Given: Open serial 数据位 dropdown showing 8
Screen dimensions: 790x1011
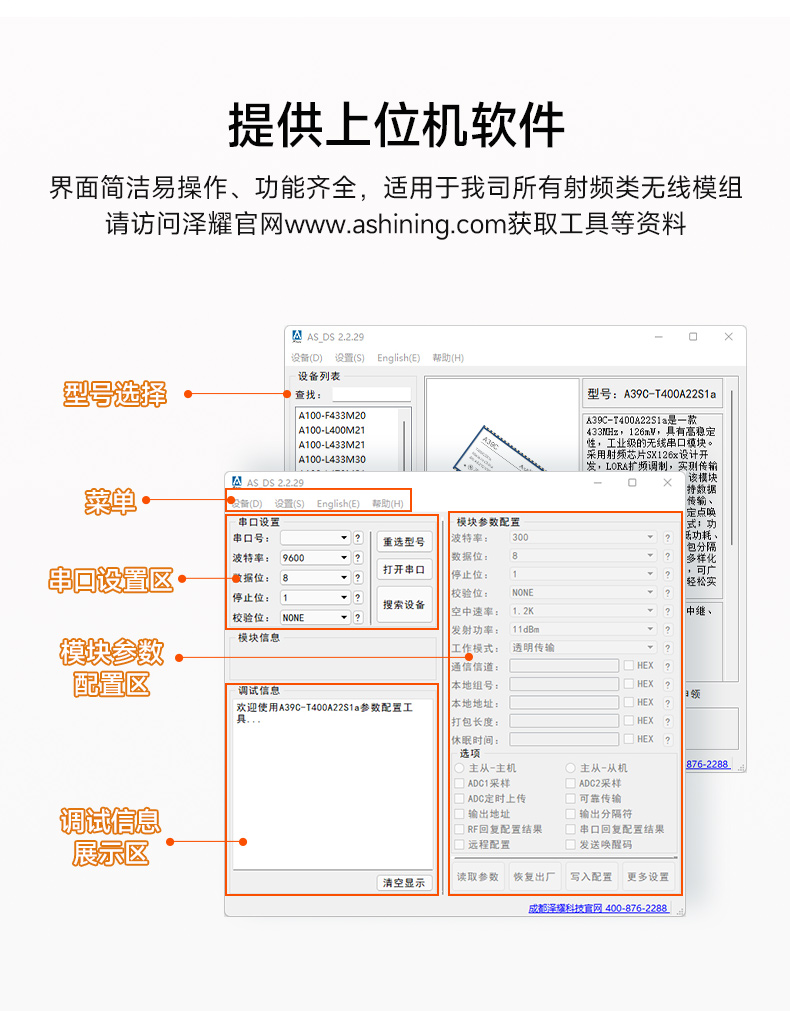Looking at the screenshot, I should (x=315, y=578).
